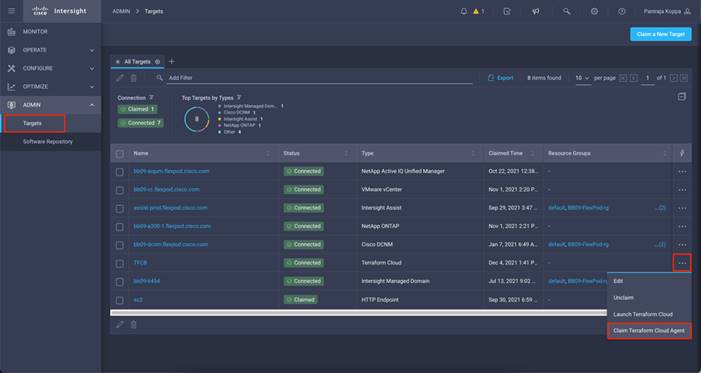
Task: Open the hamburger navigation menu
Action: (x=12, y=11)
